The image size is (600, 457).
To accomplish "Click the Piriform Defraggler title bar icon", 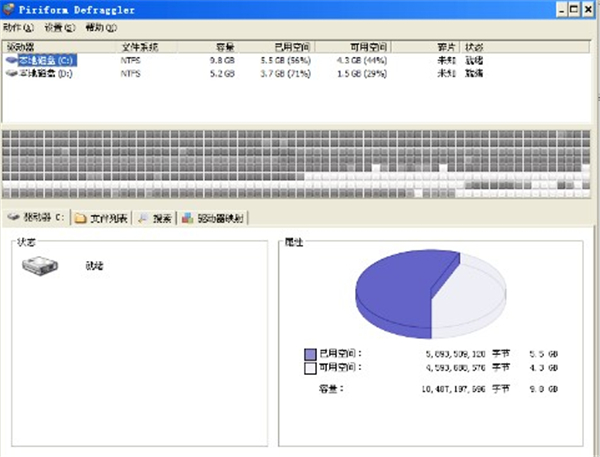I will (x=10, y=10).
